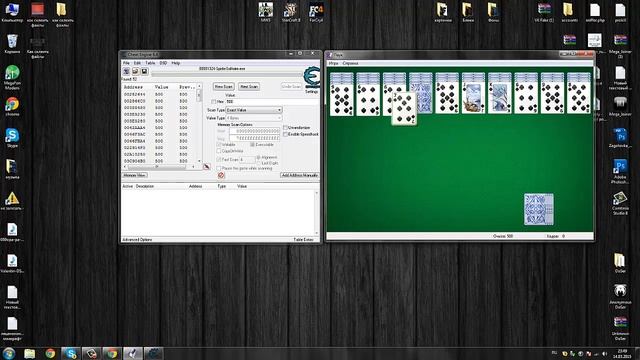The width and height of the screenshot is (640, 360).
Task: Open the Computer desktop icon
Action: pyautogui.click(x=12, y=12)
